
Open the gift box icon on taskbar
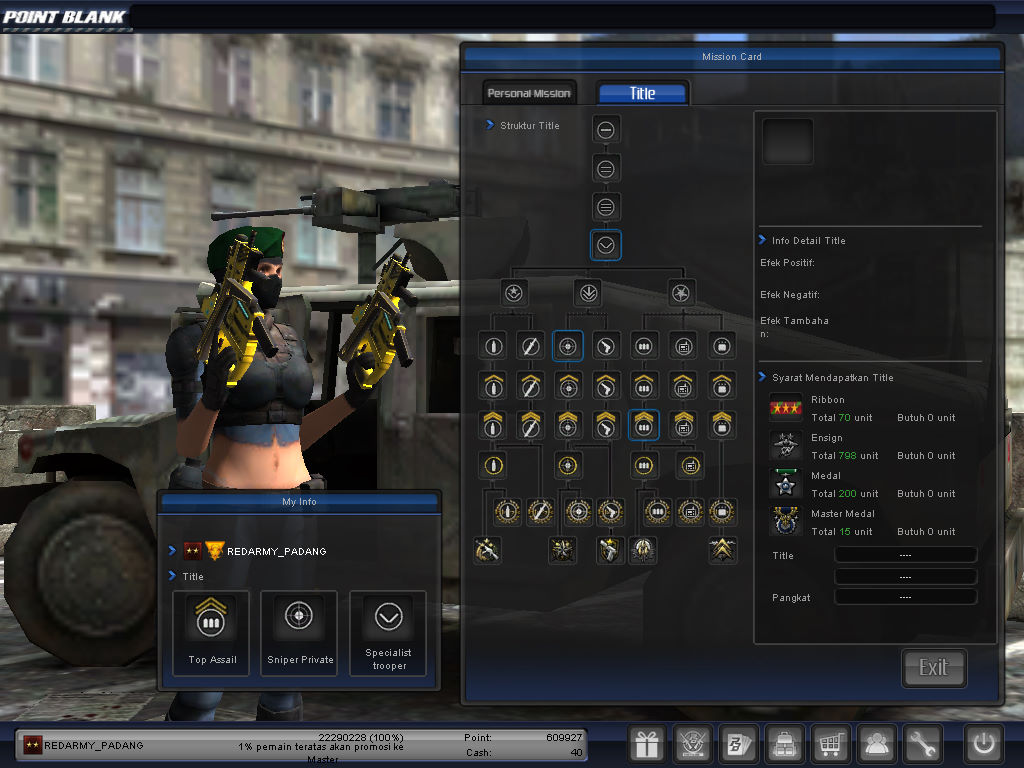click(647, 744)
